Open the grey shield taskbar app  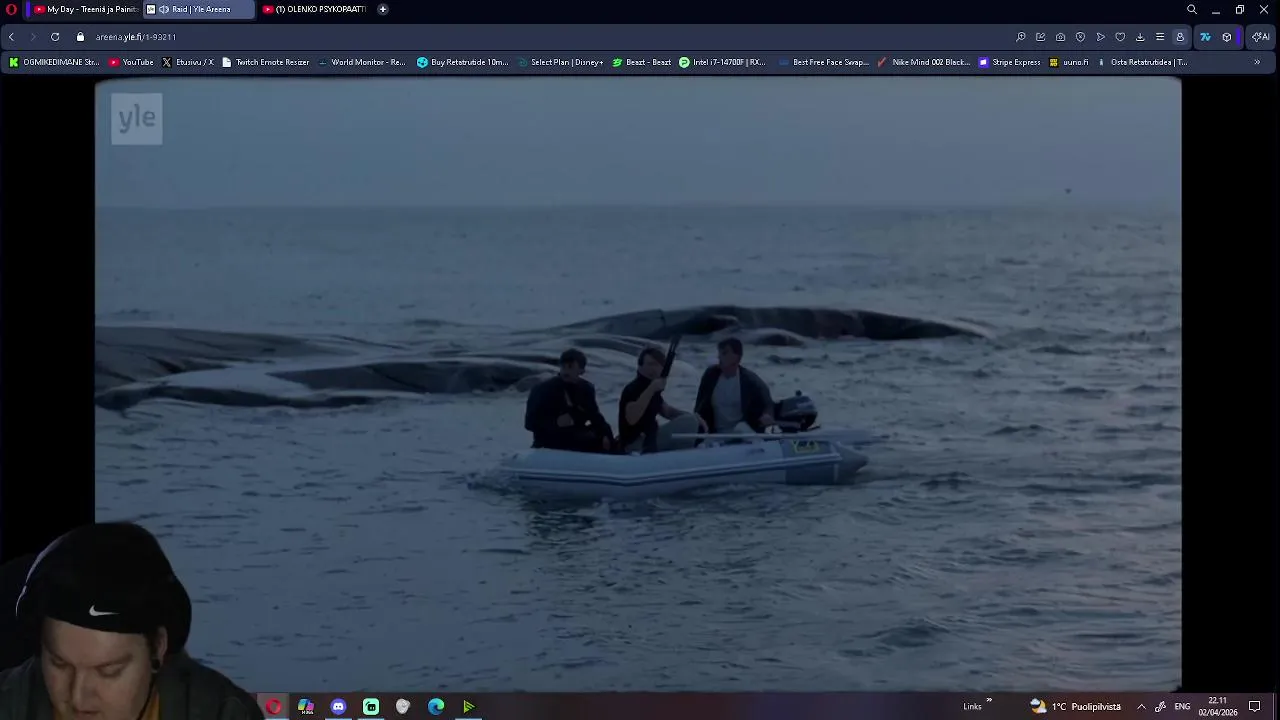[x=403, y=707]
